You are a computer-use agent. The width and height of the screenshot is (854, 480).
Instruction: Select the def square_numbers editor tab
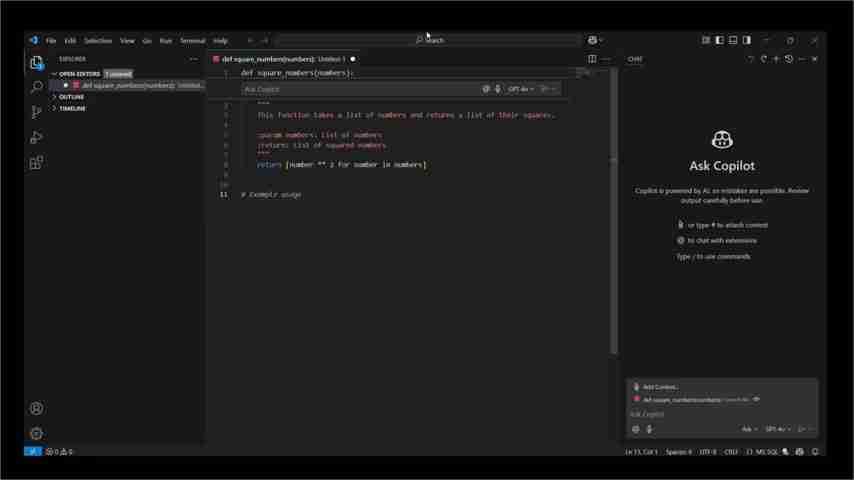[284, 59]
